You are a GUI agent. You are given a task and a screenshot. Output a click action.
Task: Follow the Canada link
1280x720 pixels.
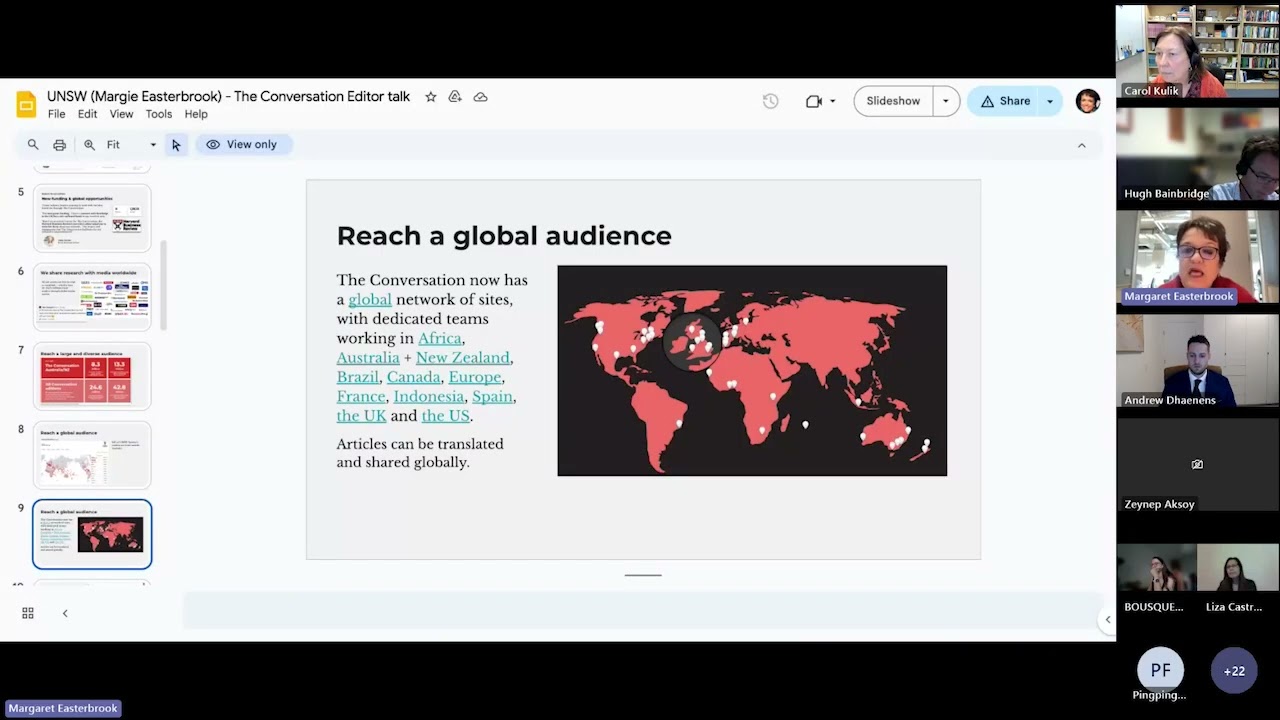click(x=414, y=377)
